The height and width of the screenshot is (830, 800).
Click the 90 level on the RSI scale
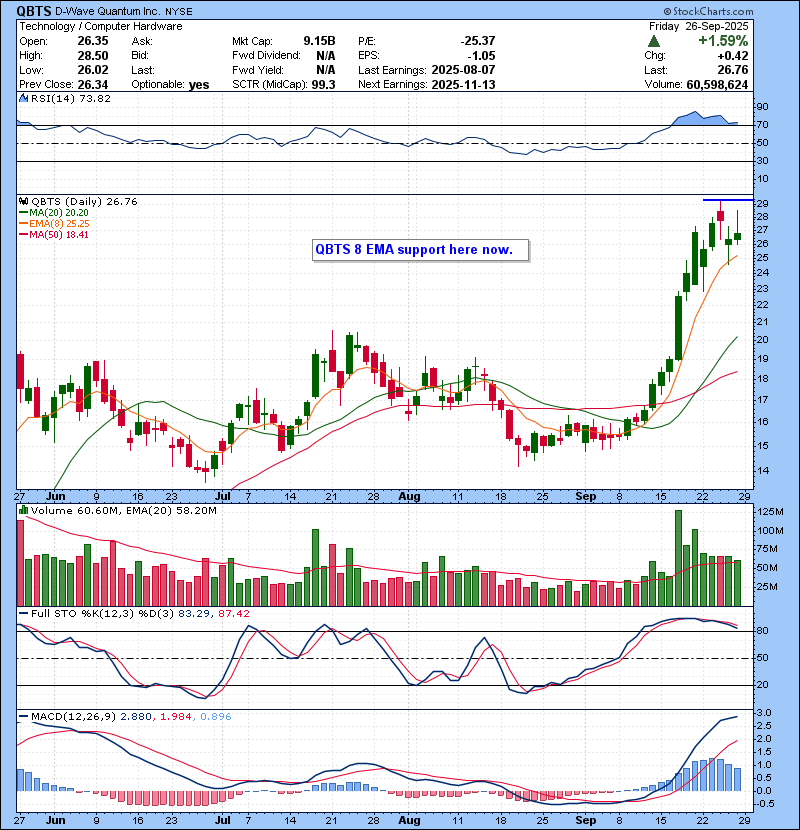coord(762,107)
